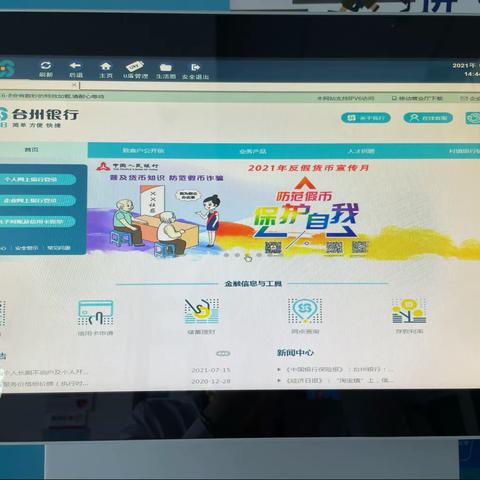Viewport: 480px width, 480px height.
Task: Click the 金融信息与工具 section heading
Action: pyautogui.click(x=253, y=284)
